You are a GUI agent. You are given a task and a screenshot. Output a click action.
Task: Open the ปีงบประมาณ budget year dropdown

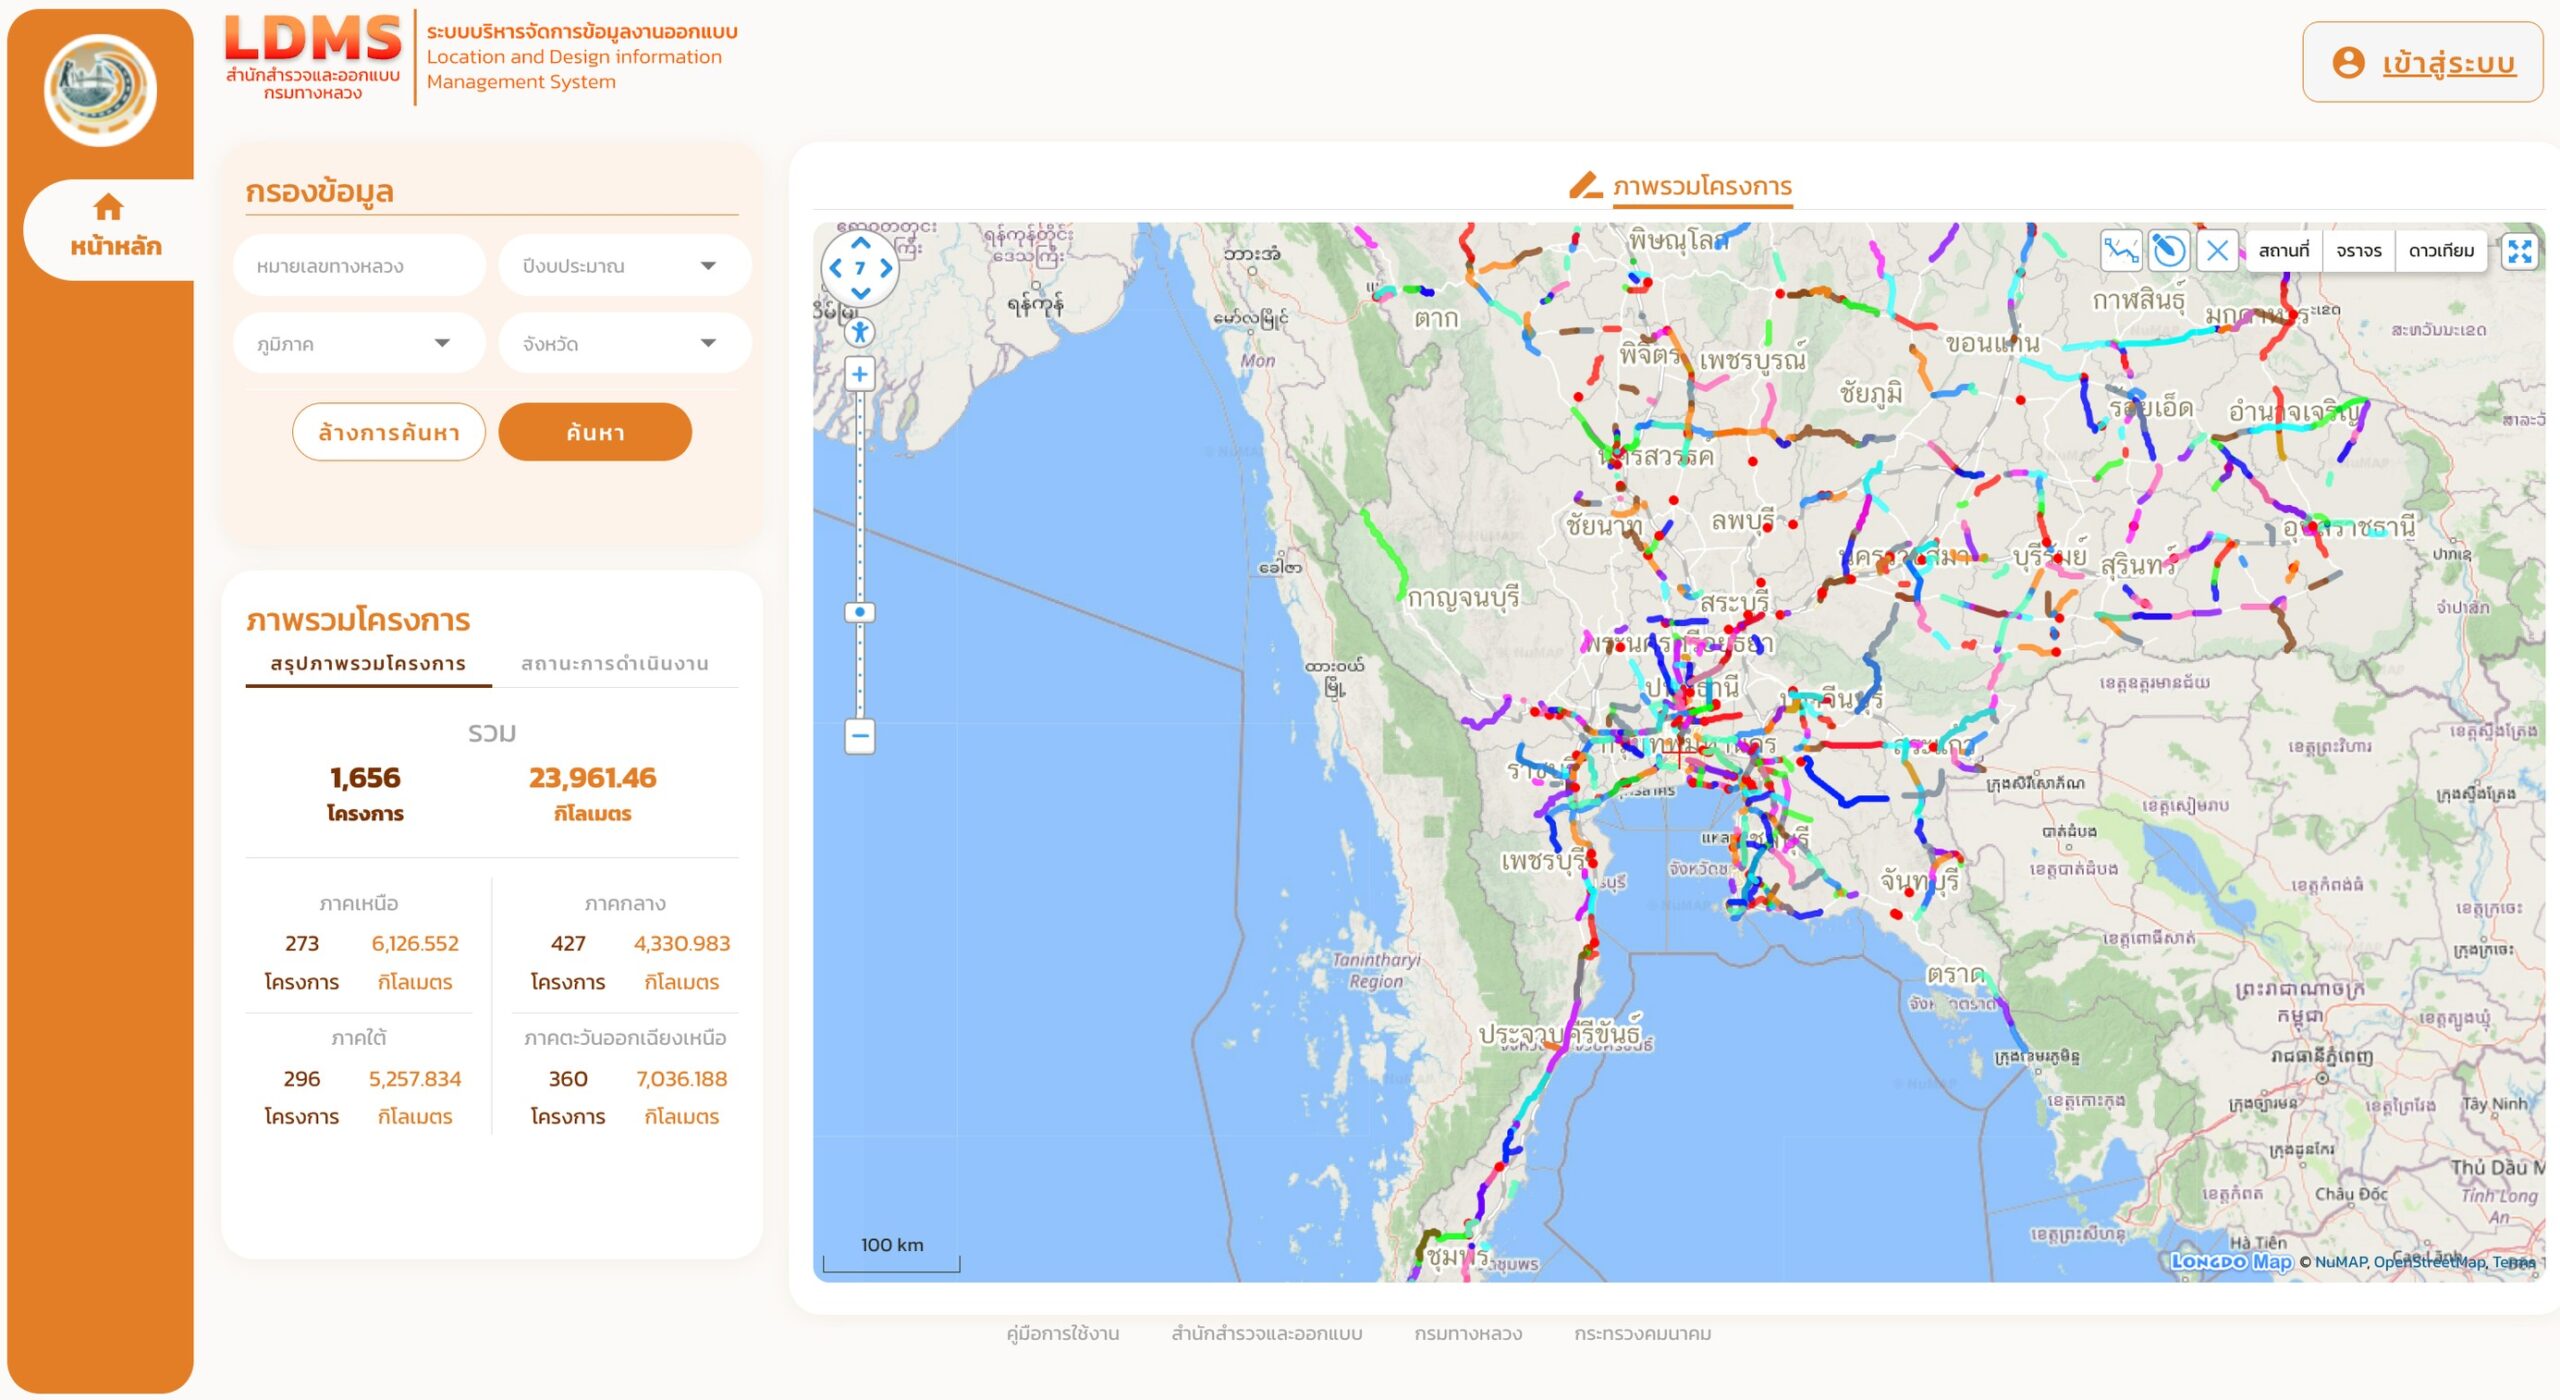point(624,266)
